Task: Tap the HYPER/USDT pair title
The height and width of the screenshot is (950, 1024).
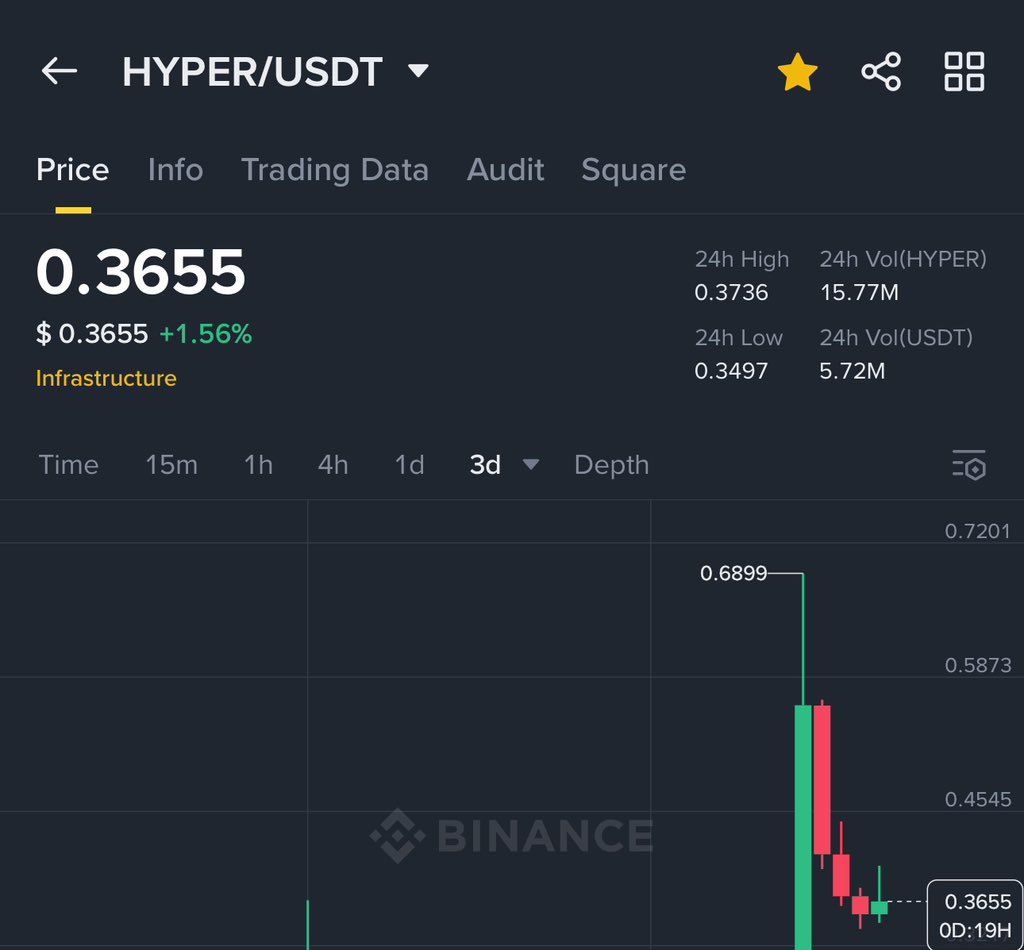Action: pos(252,71)
